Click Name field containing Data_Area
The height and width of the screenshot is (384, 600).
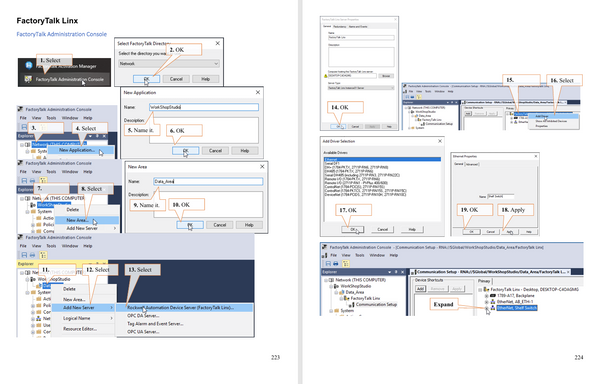pyautogui.click(x=208, y=181)
